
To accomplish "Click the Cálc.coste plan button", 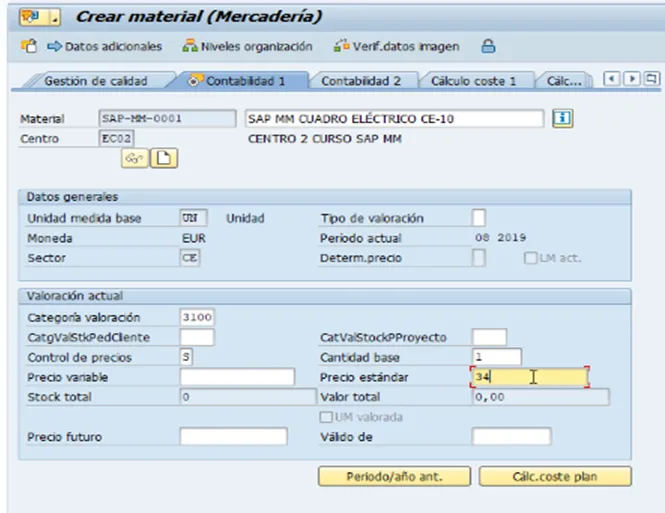I will tap(555, 477).
